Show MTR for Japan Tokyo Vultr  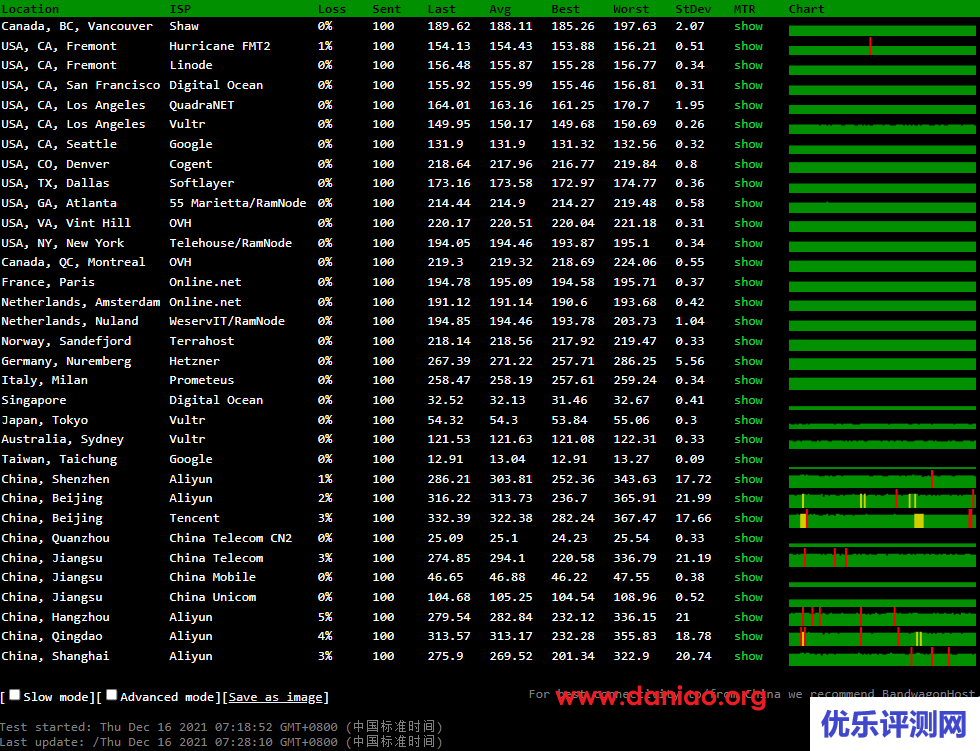(x=748, y=420)
